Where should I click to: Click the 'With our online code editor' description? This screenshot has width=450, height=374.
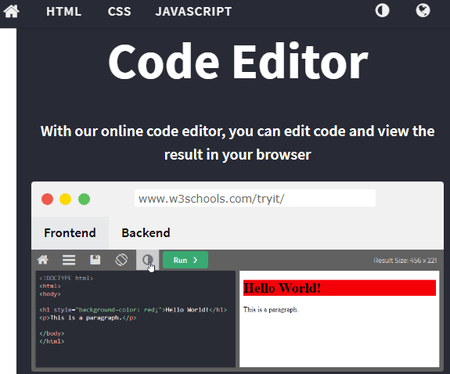click(238, 143)
